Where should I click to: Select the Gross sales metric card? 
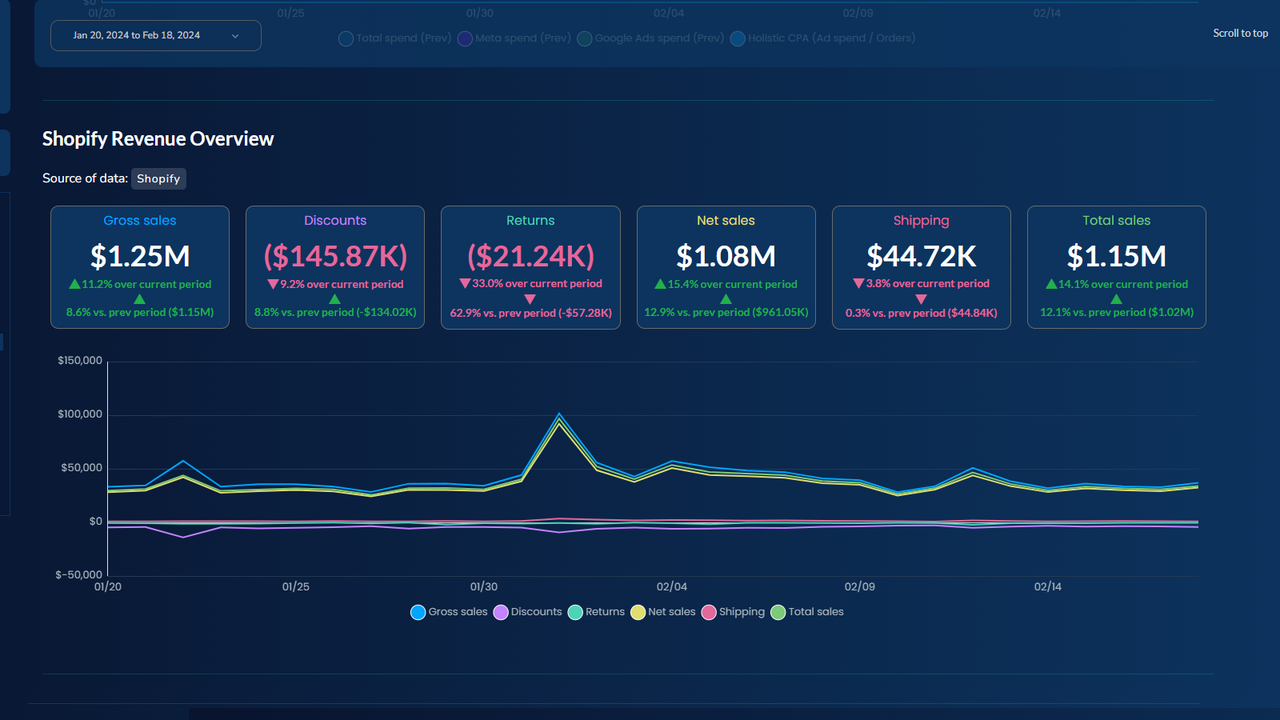point(140,267)
